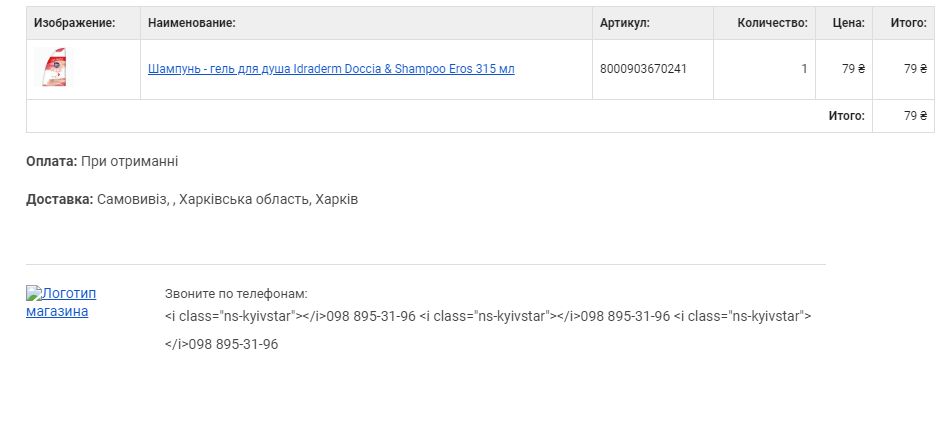Click the Цена column header
949x424 pixels.
[x=849, y=23]
